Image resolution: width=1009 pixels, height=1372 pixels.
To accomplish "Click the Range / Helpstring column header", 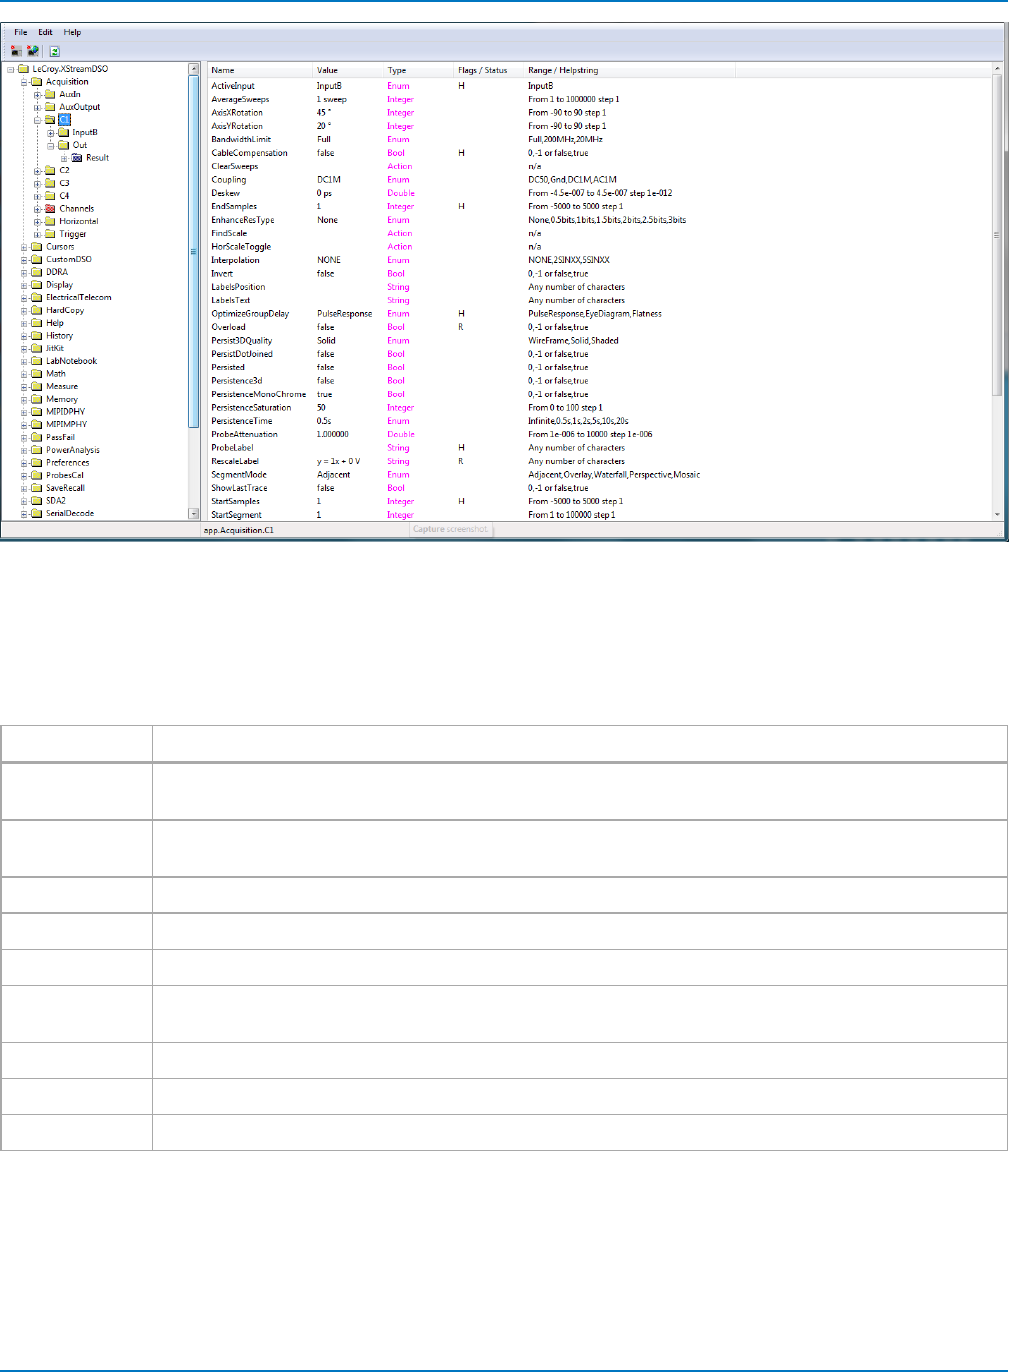I will click(x=630, y=70).
